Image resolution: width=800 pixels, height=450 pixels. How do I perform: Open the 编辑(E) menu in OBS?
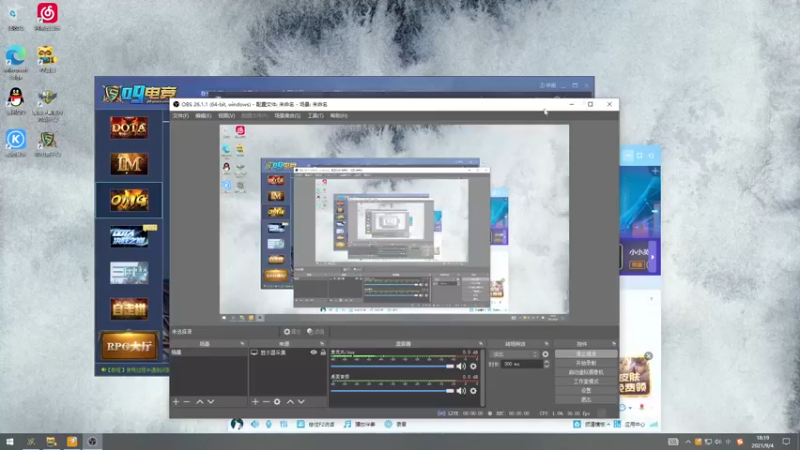click(203, 116)
